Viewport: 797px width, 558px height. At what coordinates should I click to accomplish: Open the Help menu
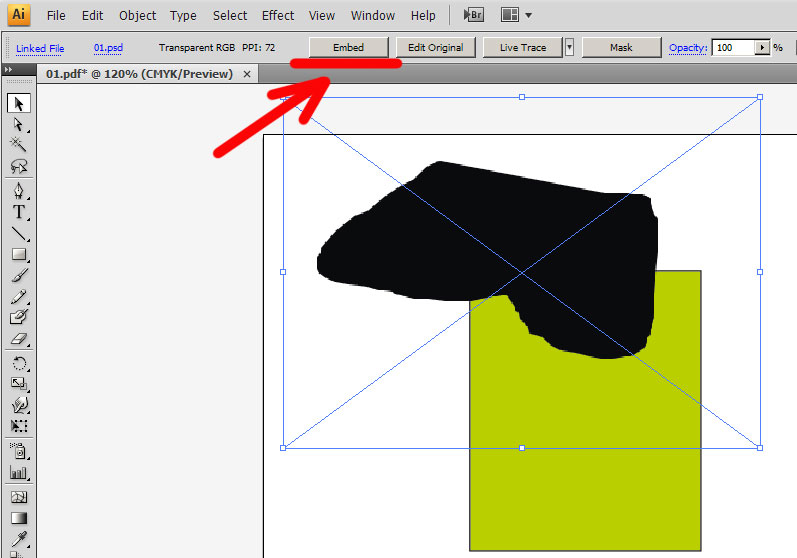pos(423,16)
